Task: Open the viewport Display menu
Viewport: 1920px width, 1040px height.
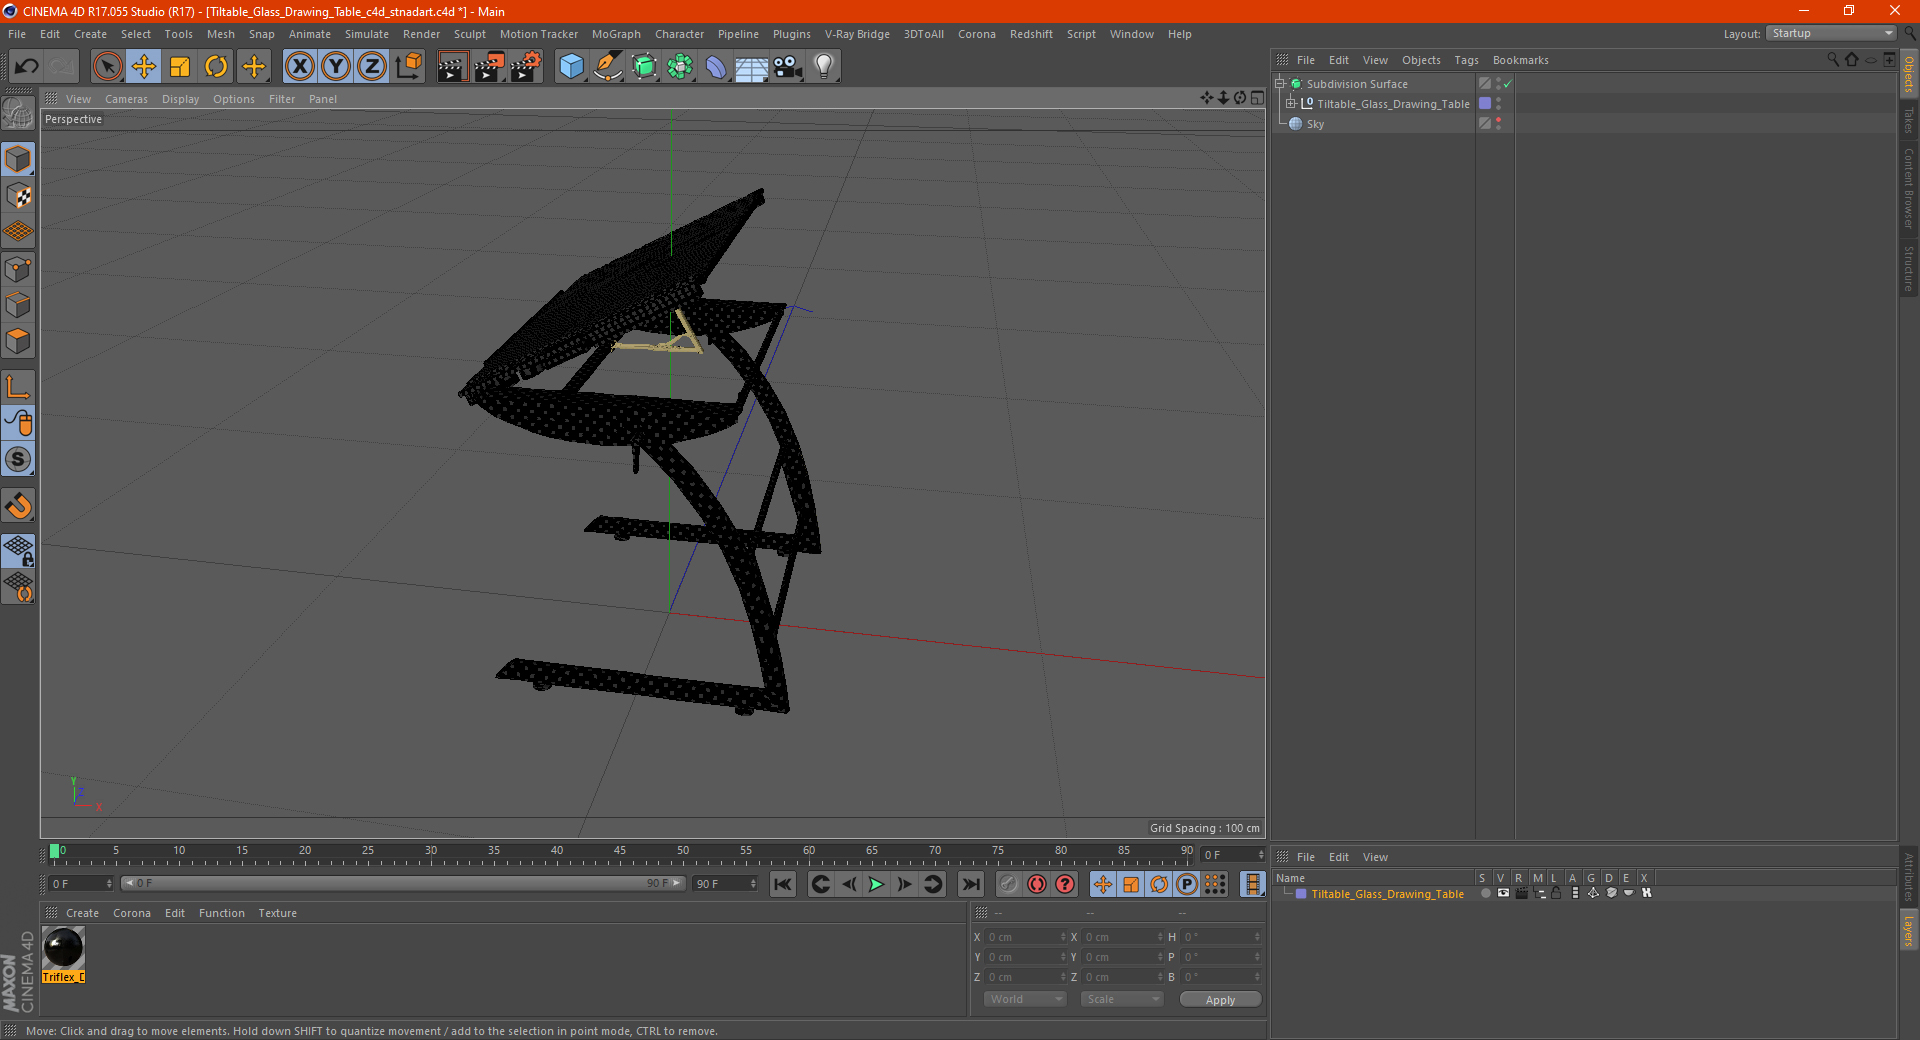Action: pyautogui.click(x=180, y=99)
